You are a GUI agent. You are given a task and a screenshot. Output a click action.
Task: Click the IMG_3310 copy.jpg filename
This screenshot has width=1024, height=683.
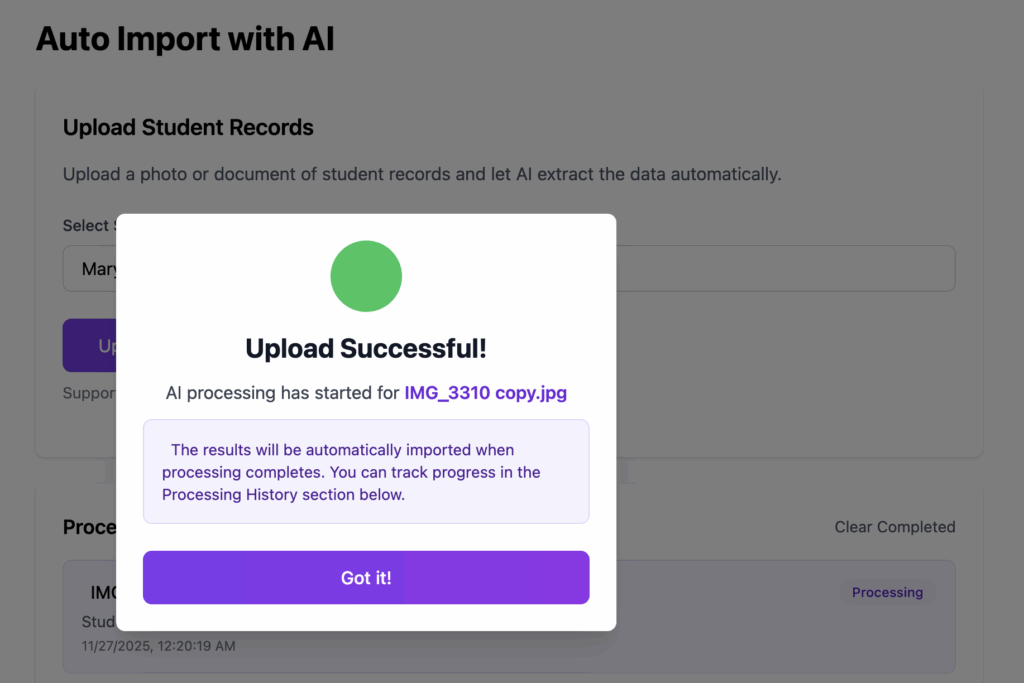[x=485, y=393]
